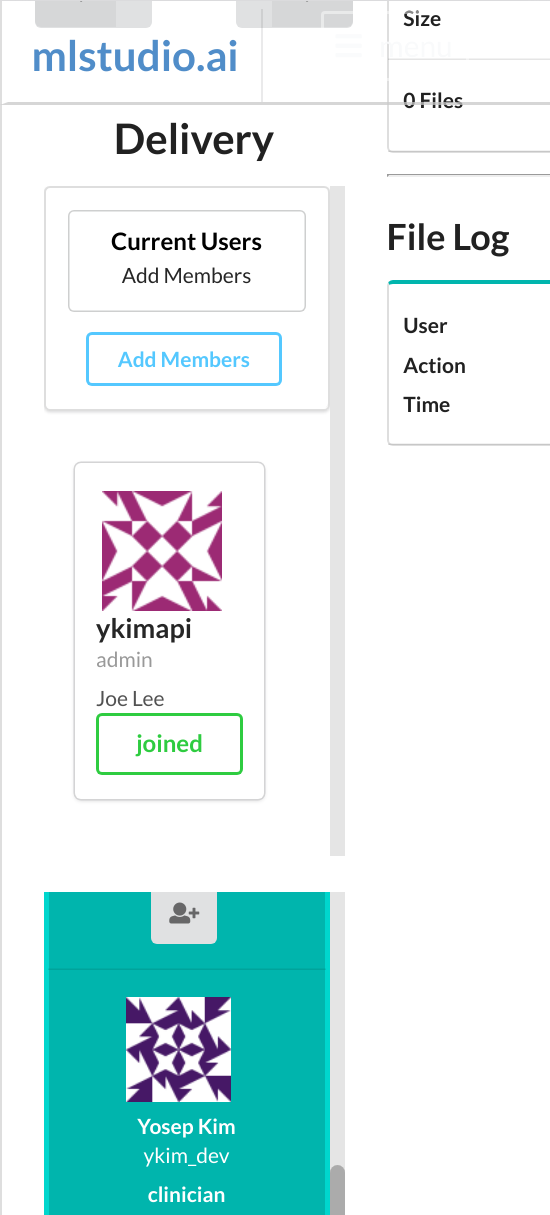The image size is (550, 1215).
Task: Select the Yosep Kim name label
Action: click(x=187, y=1127)
